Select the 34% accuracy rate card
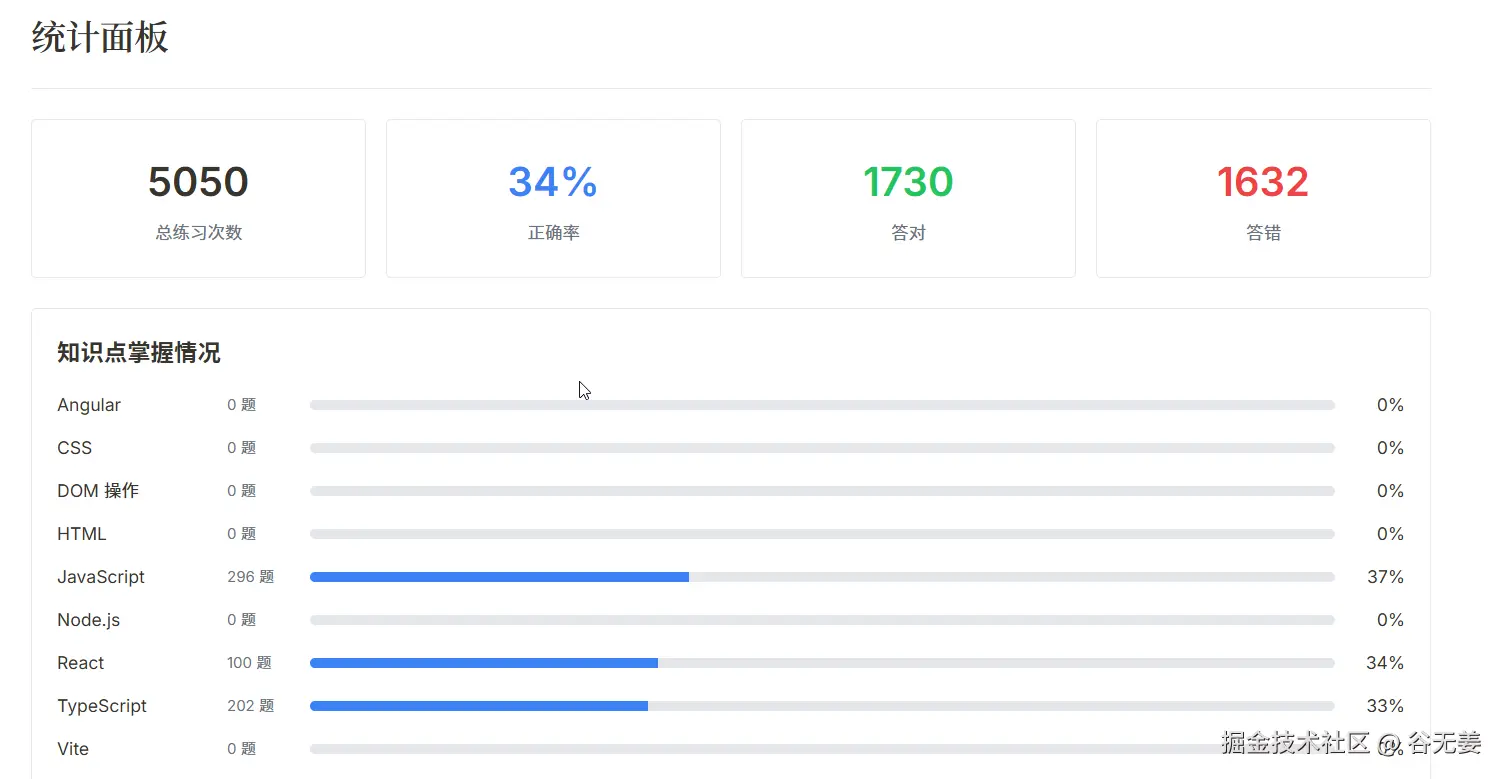1504x779 pixels. (553, 199)
